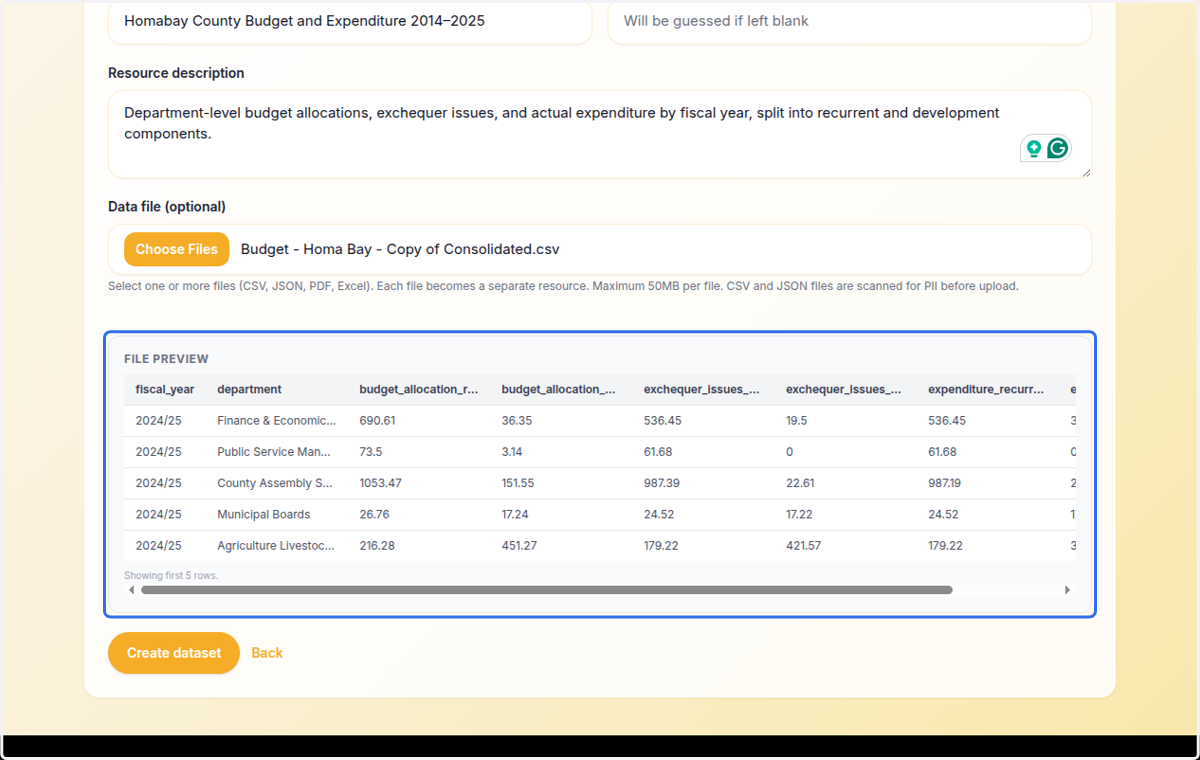Click the 451.27 cell
Screen dimensions: 1200x760
pyautogui.click(x=519, y=546)
